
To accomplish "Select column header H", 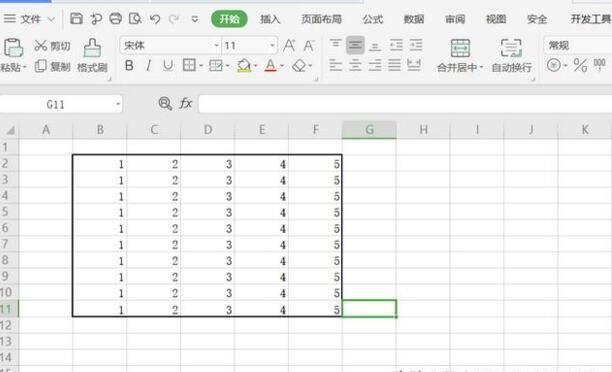I will (423, 130).
